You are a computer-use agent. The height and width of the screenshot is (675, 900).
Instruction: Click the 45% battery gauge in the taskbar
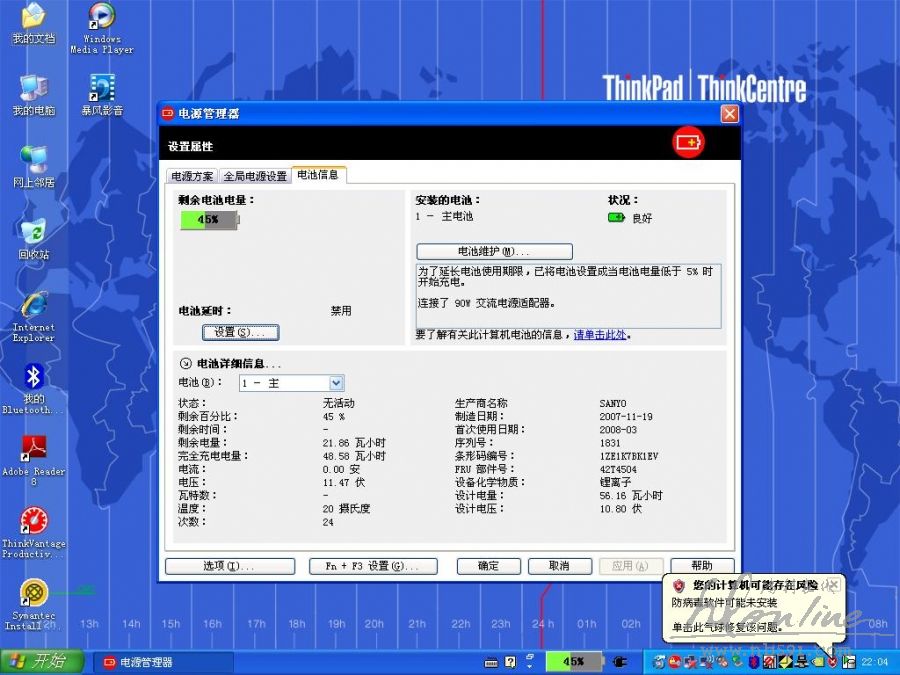(574, 662)
